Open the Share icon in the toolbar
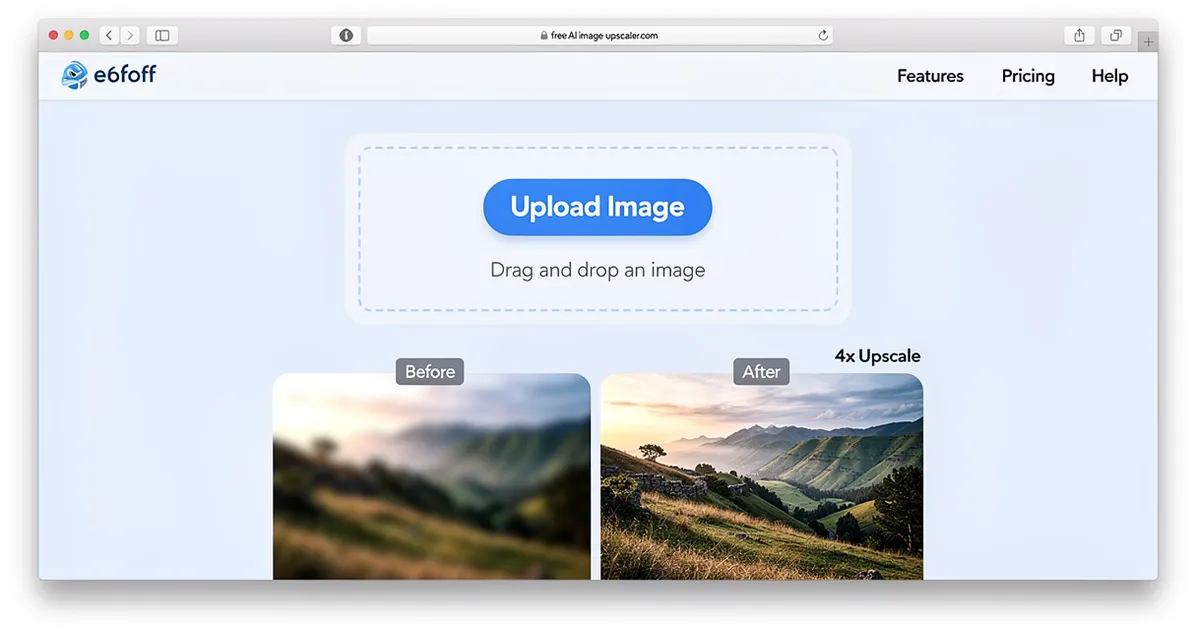The width and height of the screenshot is (1197, 630). pos(1079,35)
